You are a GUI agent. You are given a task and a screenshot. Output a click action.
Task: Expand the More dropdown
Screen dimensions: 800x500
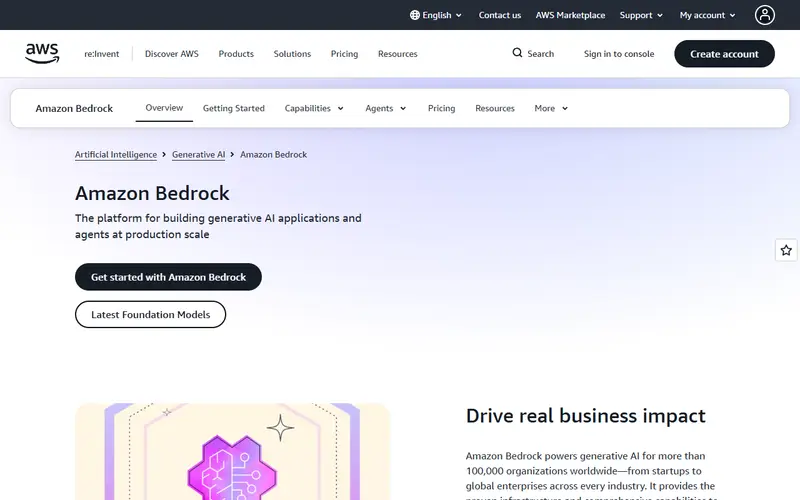[551, 108]
